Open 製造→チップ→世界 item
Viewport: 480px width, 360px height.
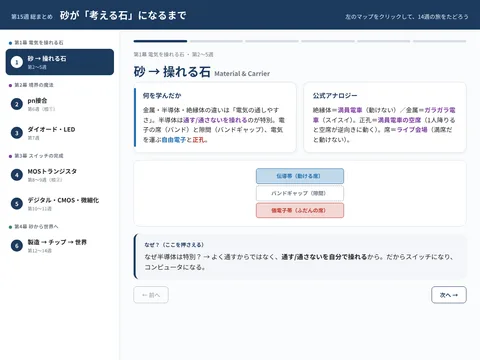[60, 246]
